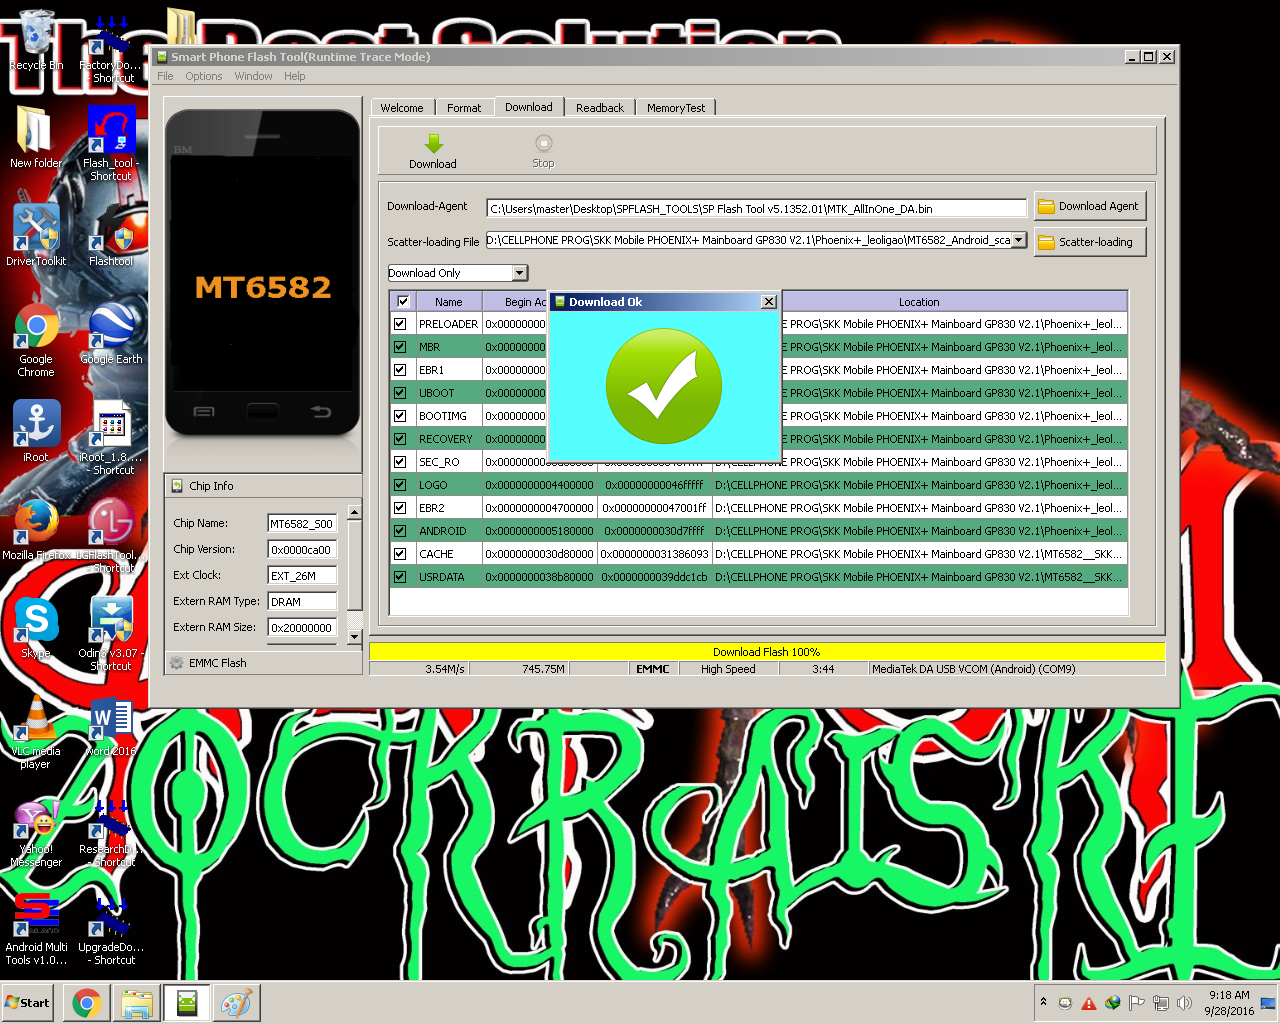Uncheck the PRELOADER partition checkbox
Image resolution: width=1280 pixels, height=1024 pixels.
400,324
